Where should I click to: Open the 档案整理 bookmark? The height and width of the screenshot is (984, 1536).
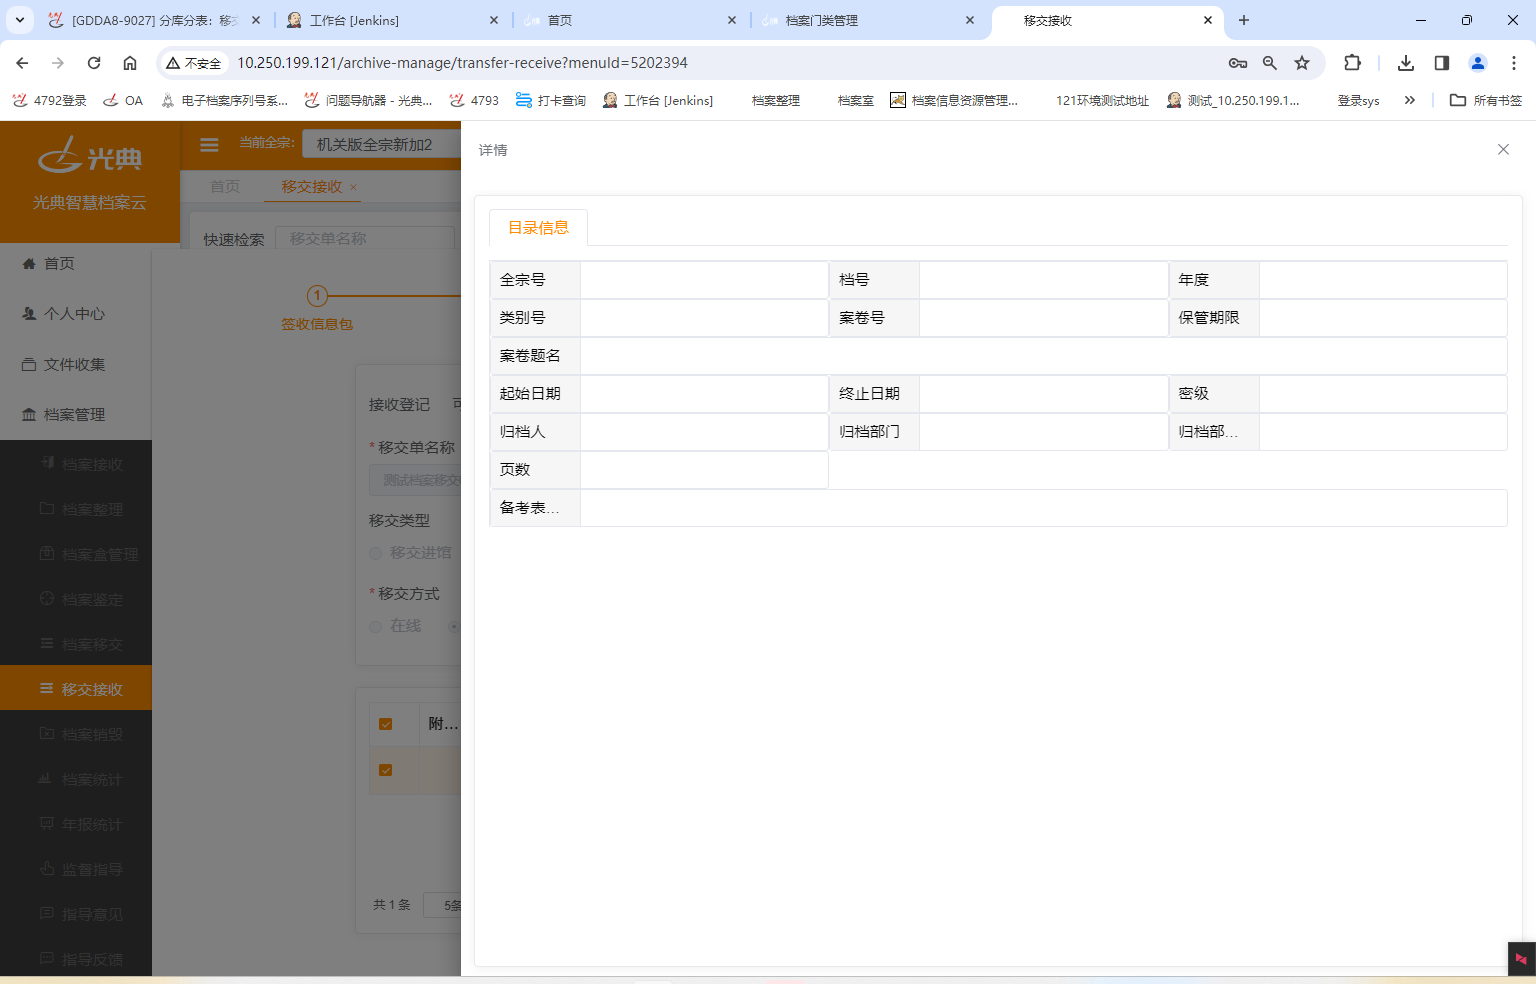point(776,100)
